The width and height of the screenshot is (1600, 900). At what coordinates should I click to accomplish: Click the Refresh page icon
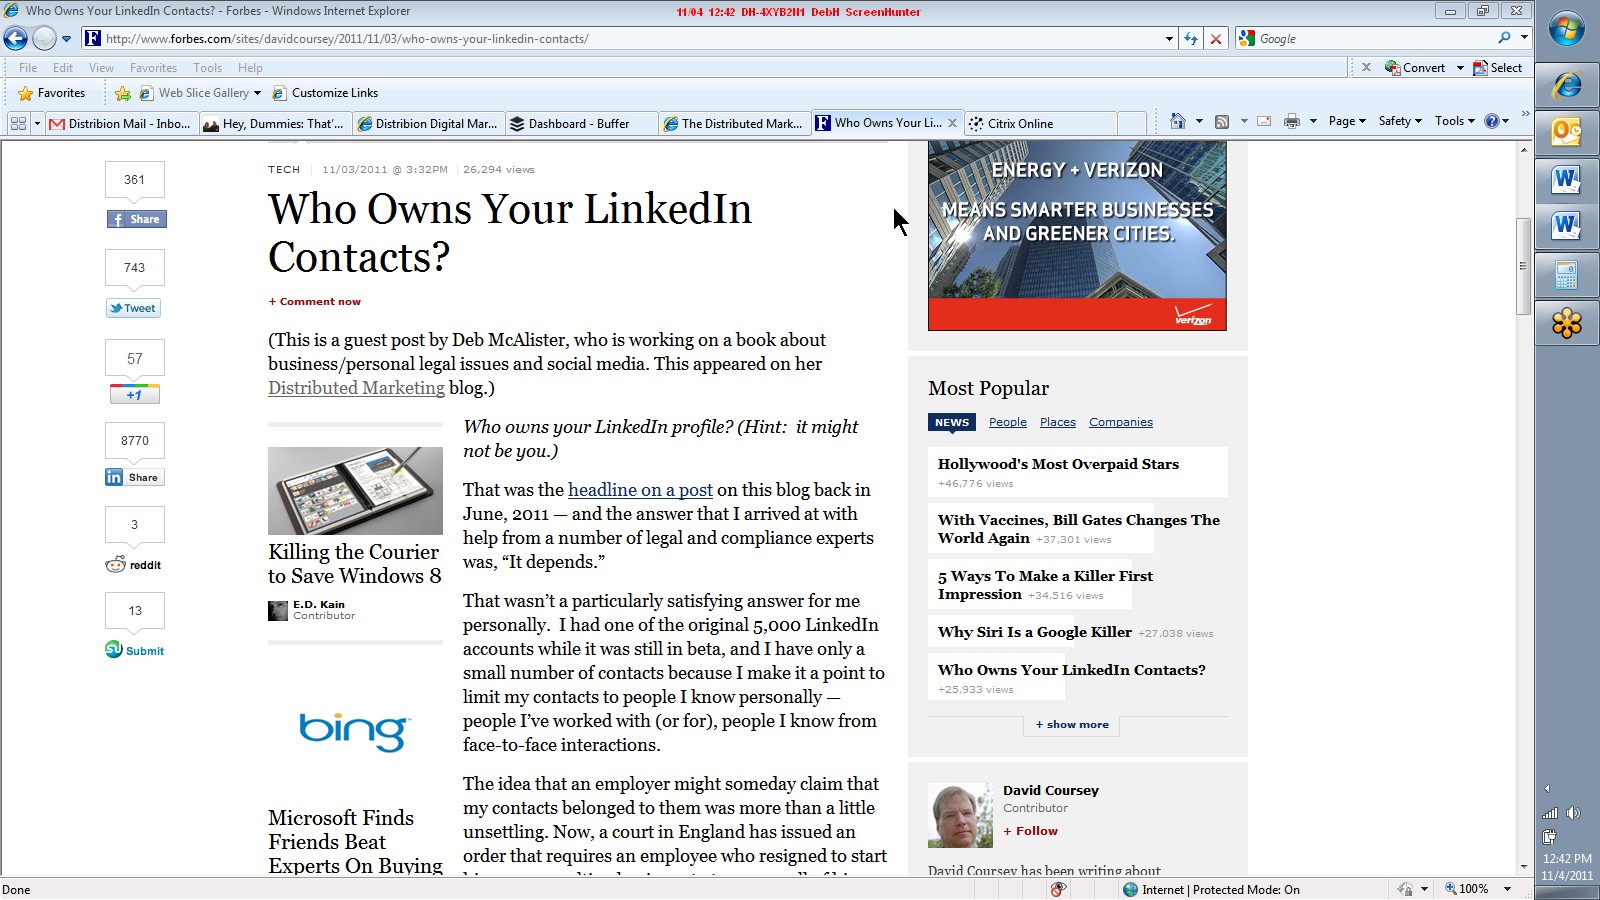pos(1190,38)
